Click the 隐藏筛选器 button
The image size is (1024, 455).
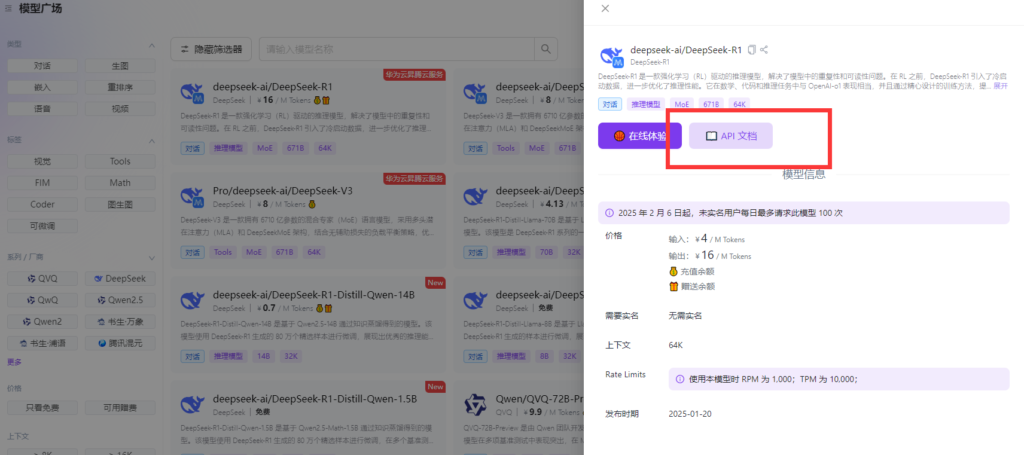210,49
